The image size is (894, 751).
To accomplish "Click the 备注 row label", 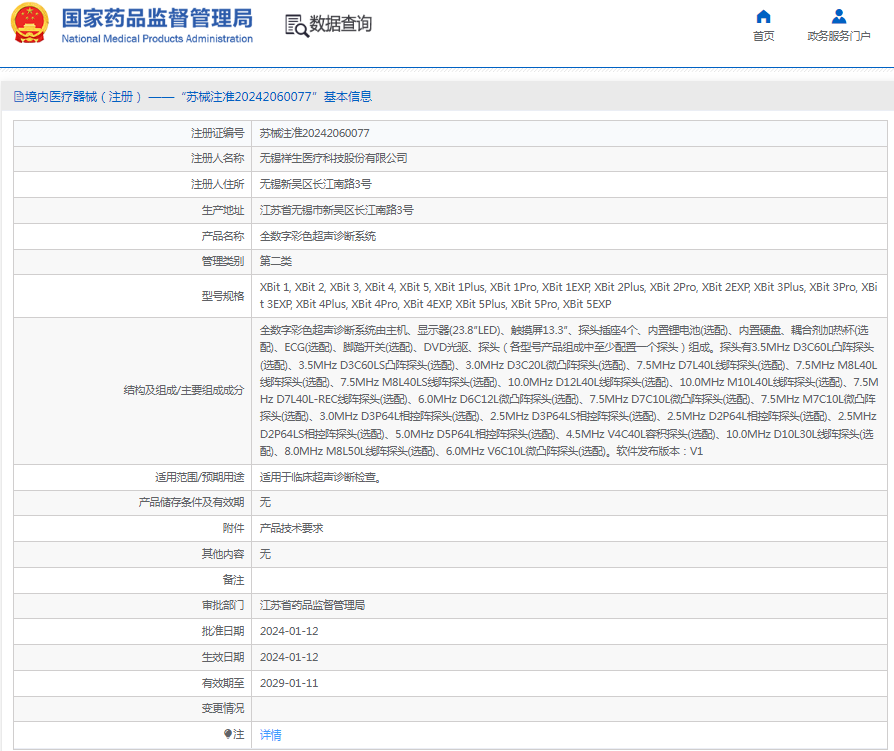I will [233, 580].
